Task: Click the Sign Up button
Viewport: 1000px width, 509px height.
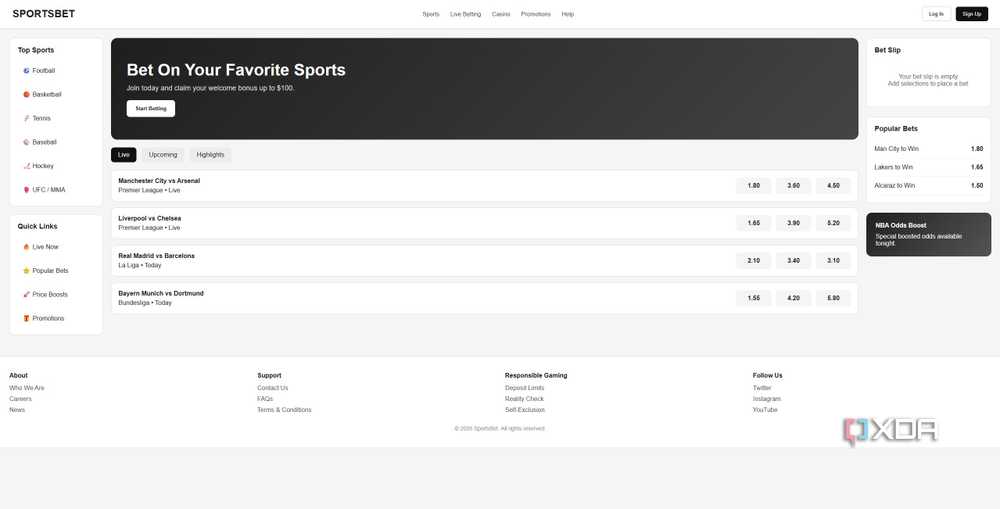Action: click(971, 14)
